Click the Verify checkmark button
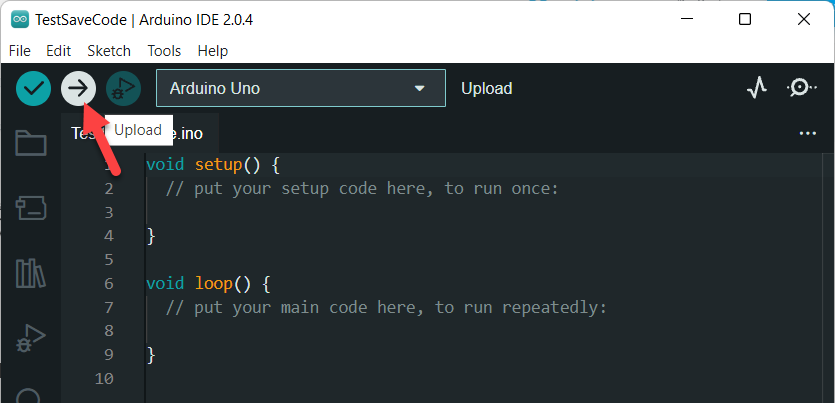835x403 pixels. tap(33, 88)
